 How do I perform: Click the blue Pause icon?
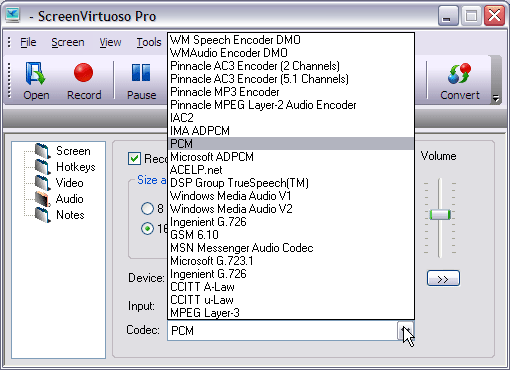click(141, 73)
